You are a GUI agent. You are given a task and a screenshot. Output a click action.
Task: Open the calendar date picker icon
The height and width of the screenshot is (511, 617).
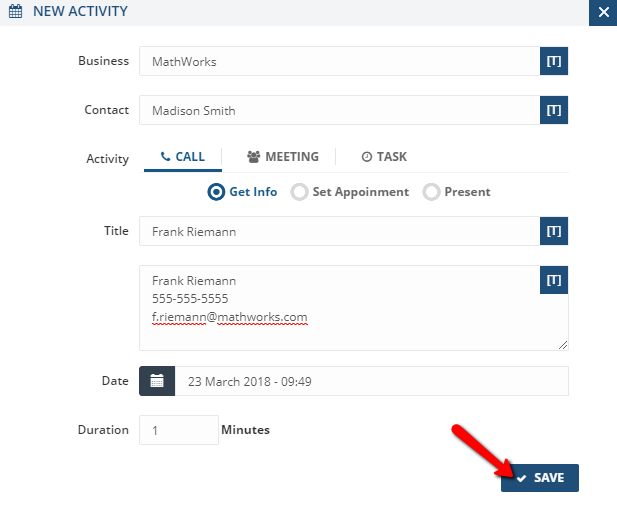[x=157, y=381]
